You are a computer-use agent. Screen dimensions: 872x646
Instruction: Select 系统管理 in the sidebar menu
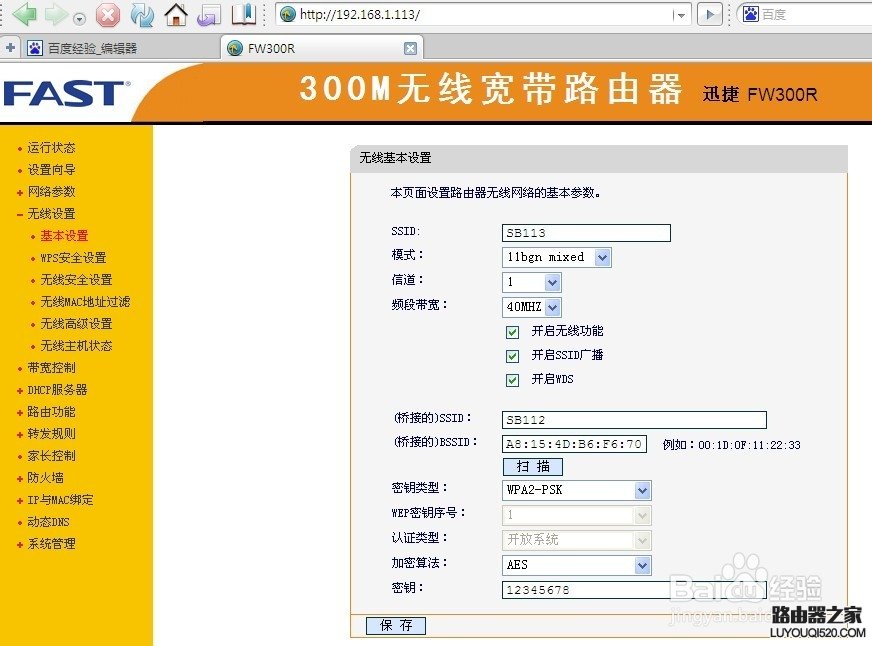[53, 543]
